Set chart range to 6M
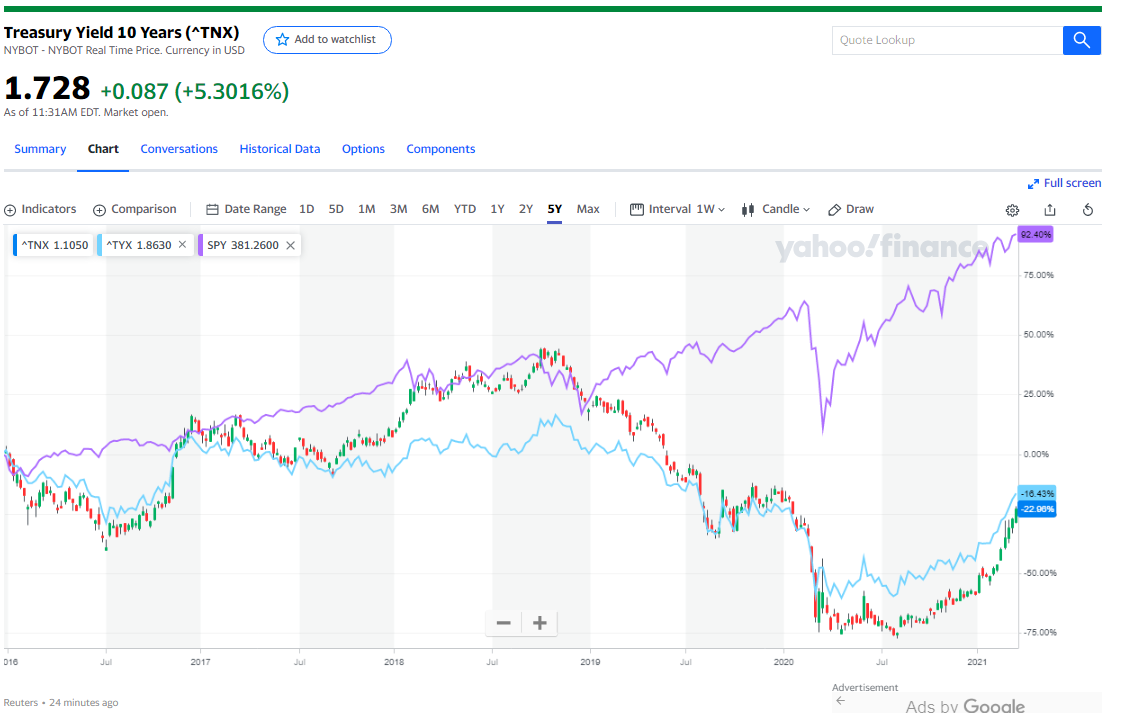Image resolution: width=1124 pixels, height=713 pixels. [431, 209]
